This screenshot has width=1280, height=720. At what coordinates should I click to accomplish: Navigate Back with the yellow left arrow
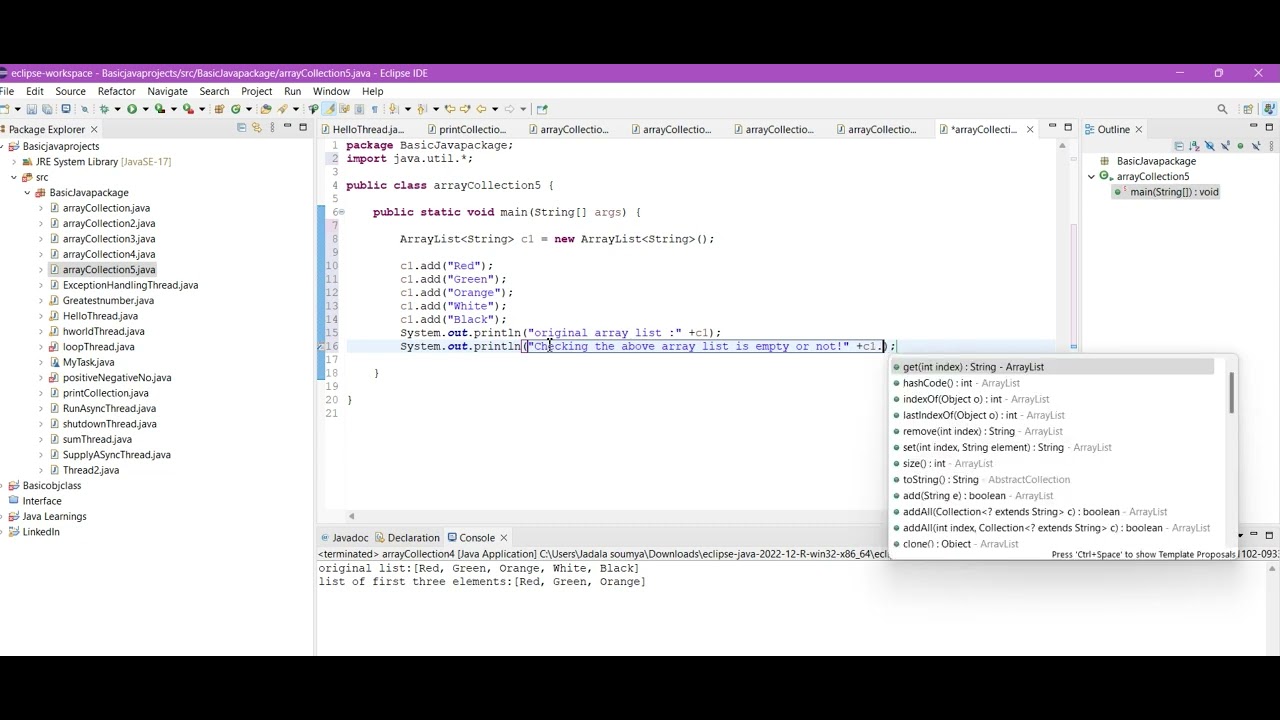pos(481,109)
